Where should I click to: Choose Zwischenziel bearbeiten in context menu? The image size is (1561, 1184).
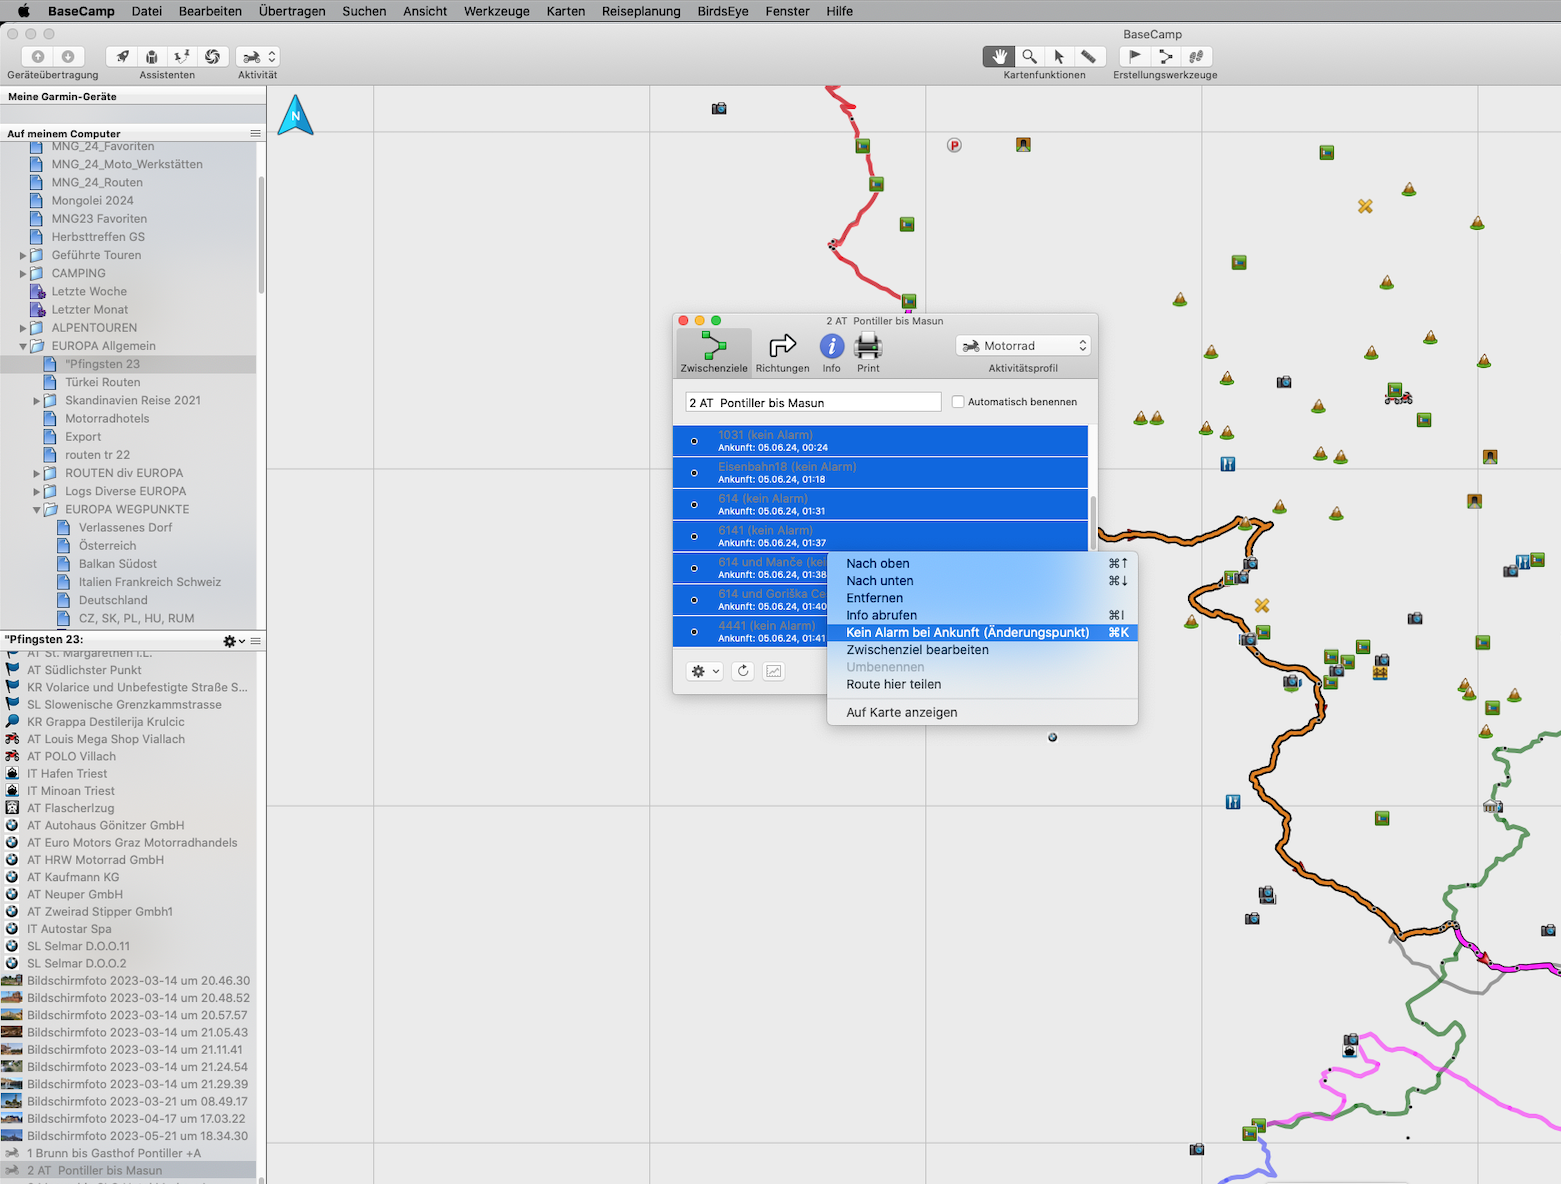pyautogui.click(x=982, y=650)
